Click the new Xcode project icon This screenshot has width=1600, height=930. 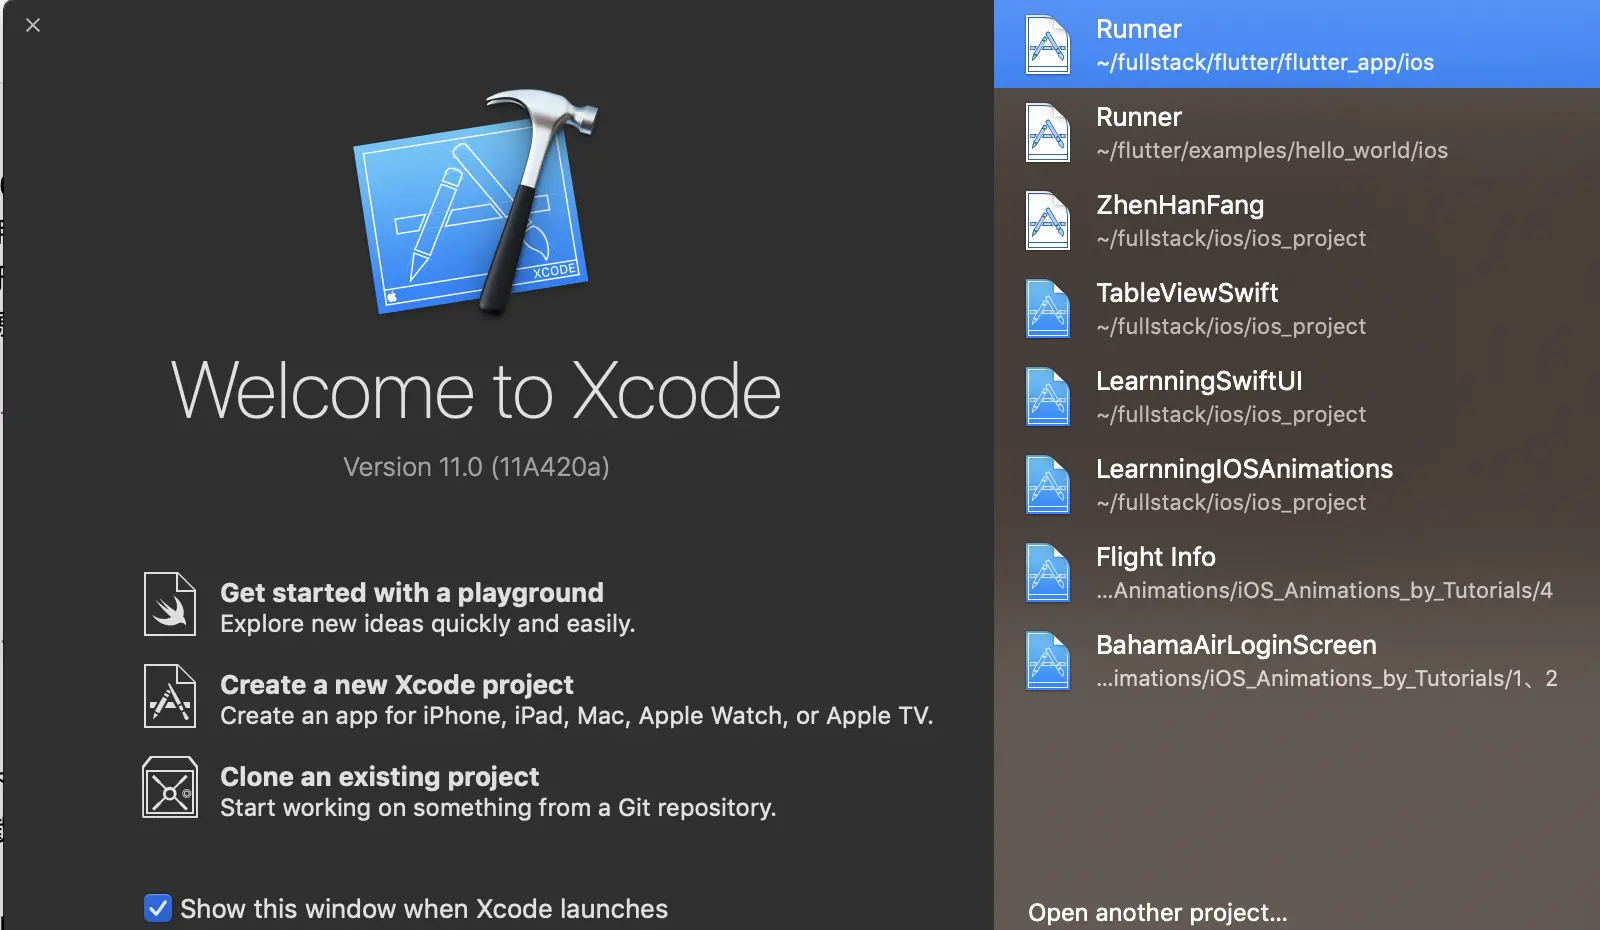(x=170, y=696)
